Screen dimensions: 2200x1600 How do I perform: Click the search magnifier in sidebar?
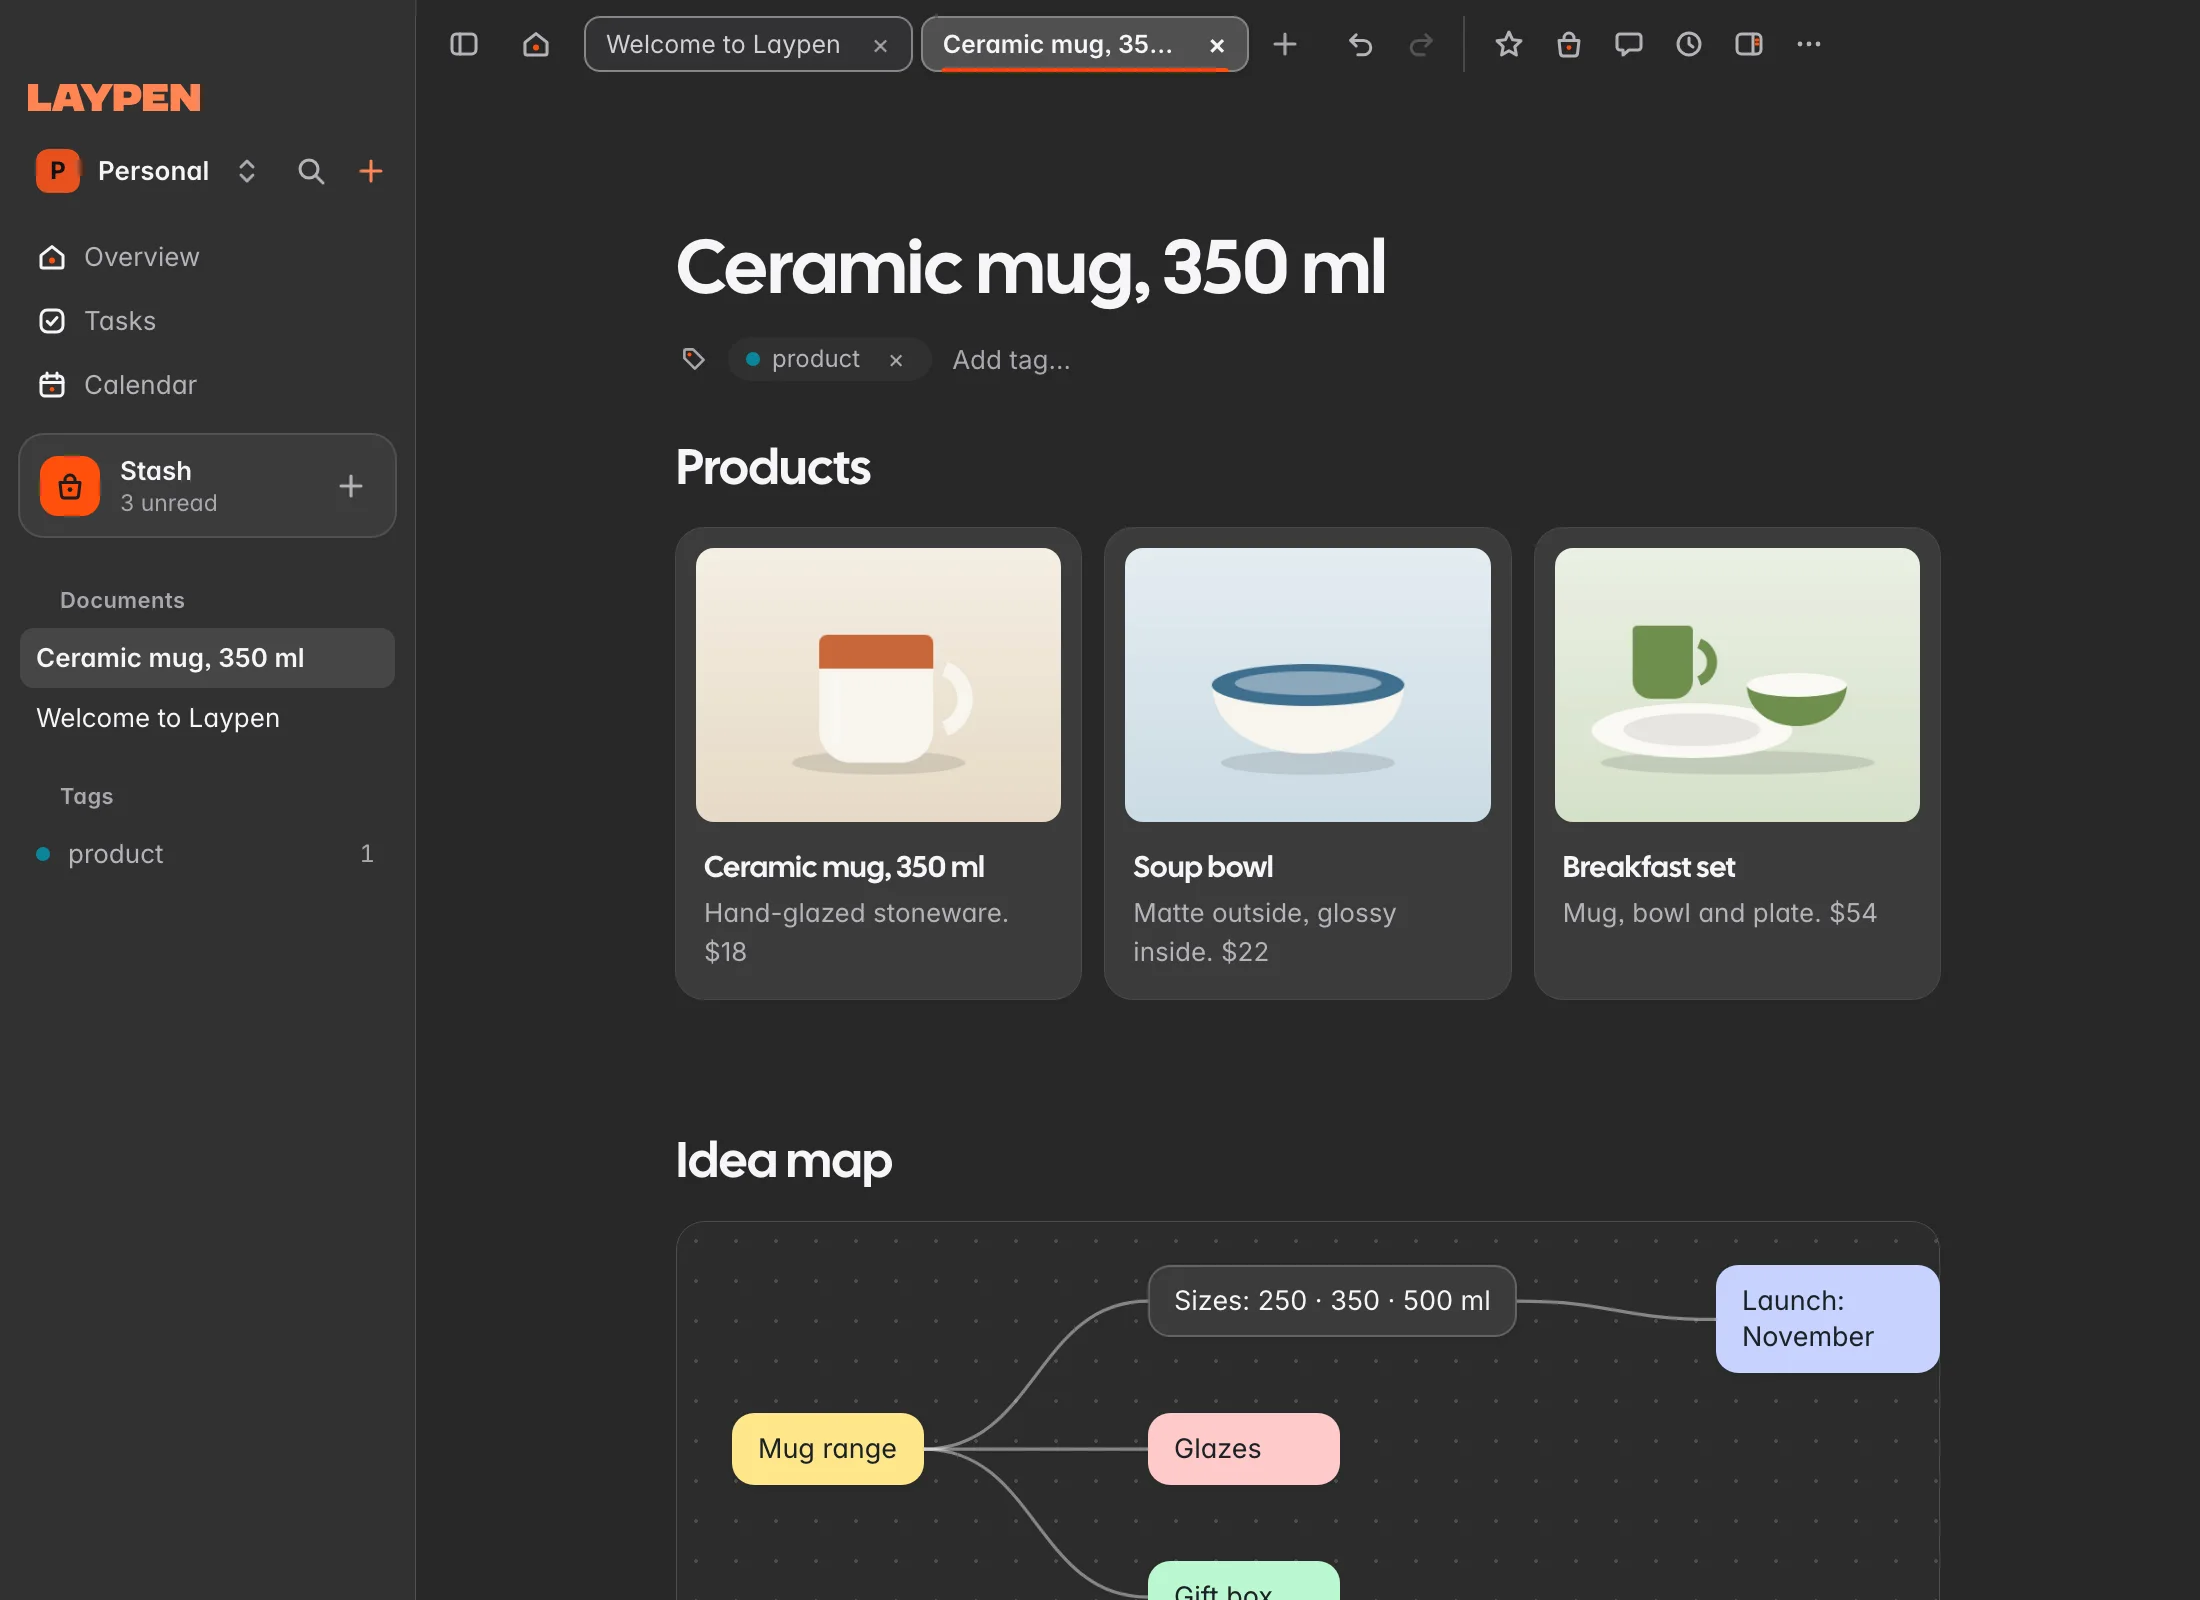pyautogui.click(x=311, y=171)
